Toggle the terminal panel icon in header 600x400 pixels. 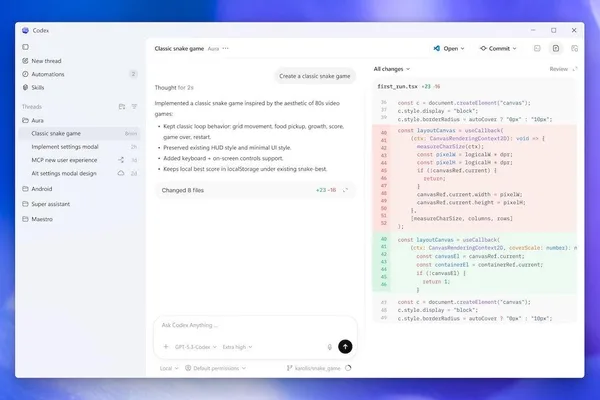(537, 48)
